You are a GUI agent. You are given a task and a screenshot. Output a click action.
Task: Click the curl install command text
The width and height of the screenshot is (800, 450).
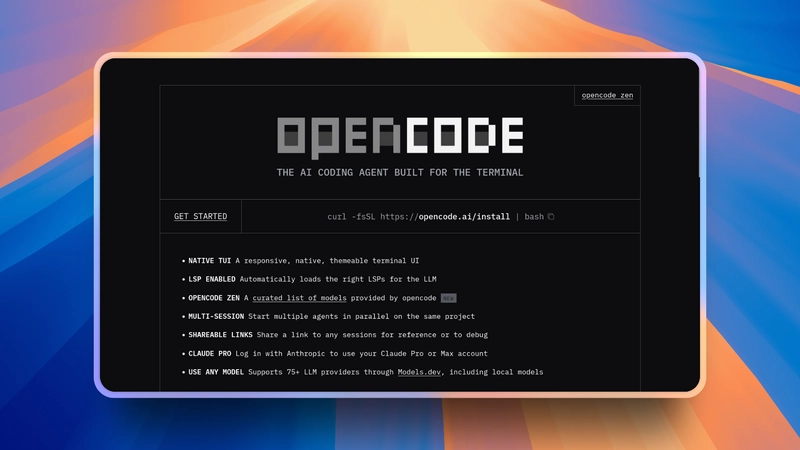click(x=435, y=217)
